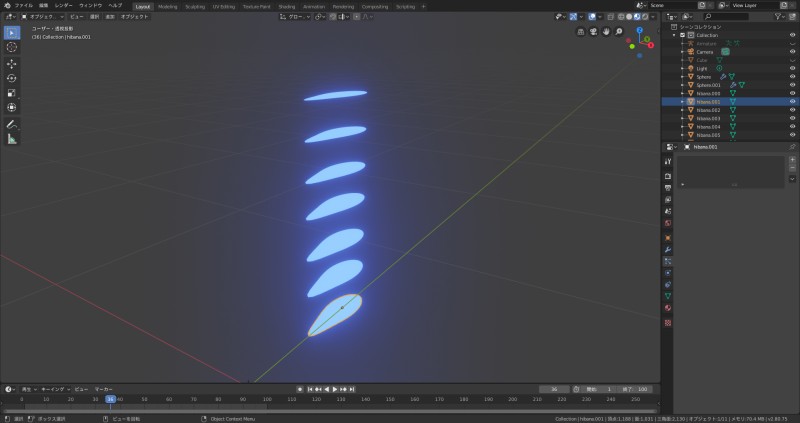Viewport: 800px width, 423px height.
Task: Select the Move tool
Action: (x=12, y=64)
